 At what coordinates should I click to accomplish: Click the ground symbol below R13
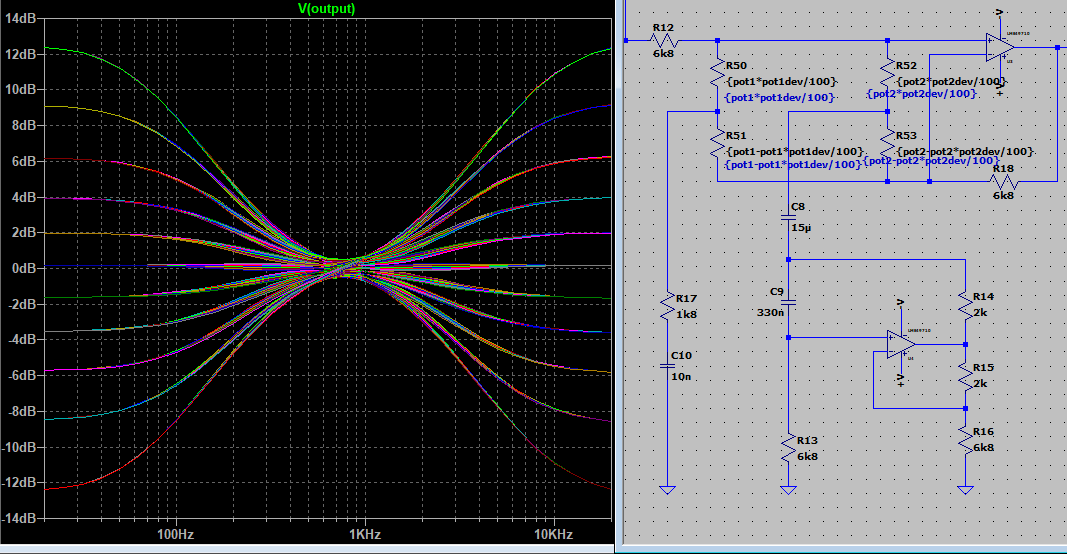pos(788,489)
